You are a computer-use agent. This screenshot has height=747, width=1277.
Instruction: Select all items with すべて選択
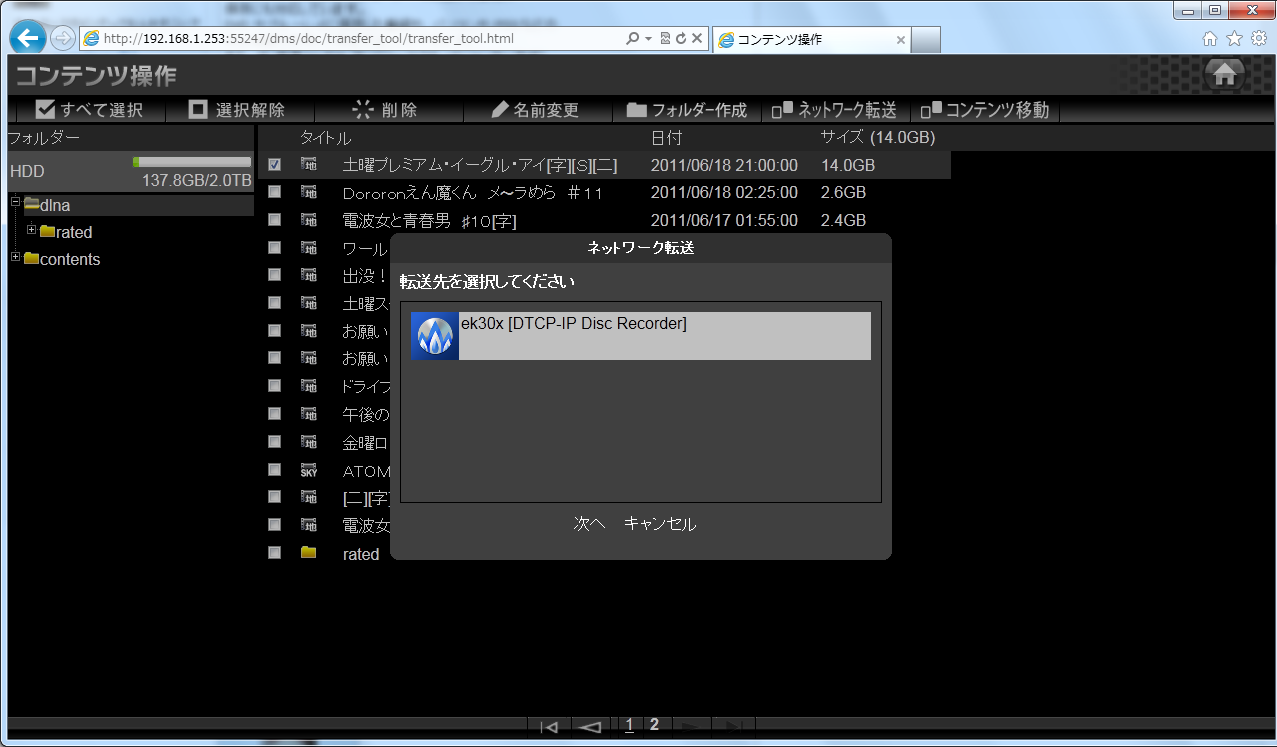pyautogui.click(x=88, y=110)
